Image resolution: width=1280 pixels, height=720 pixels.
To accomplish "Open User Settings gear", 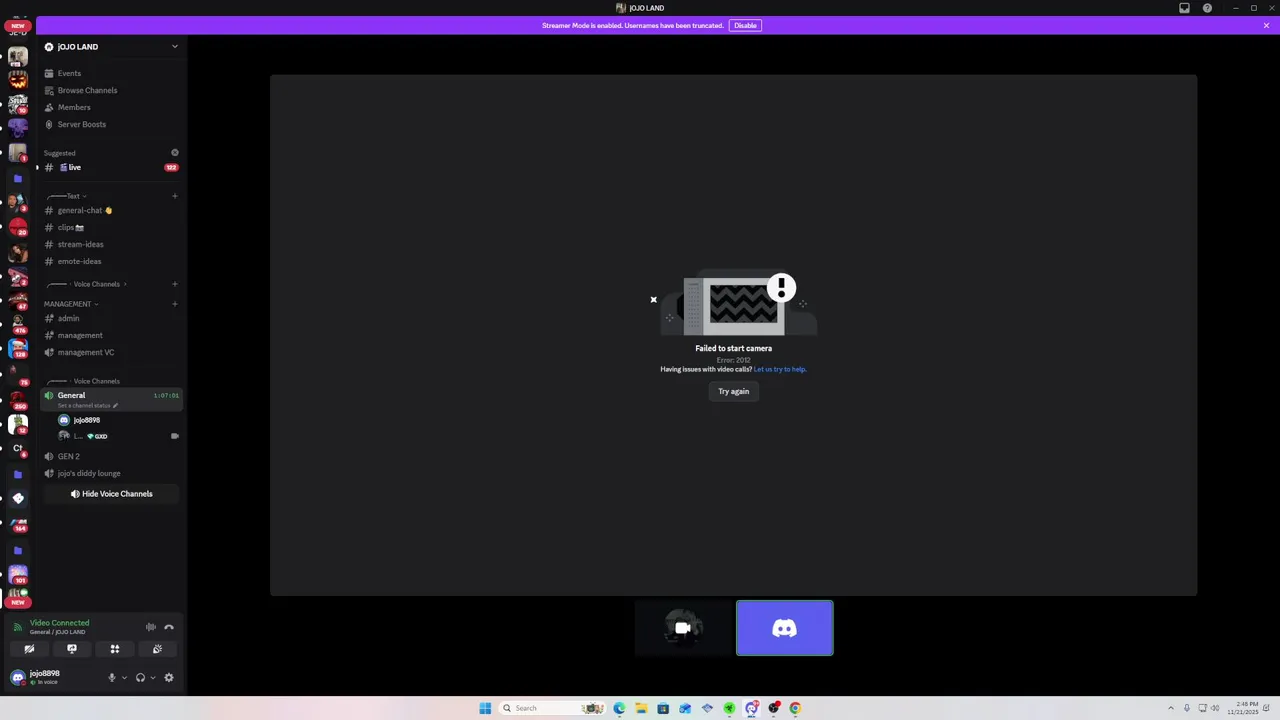I will [169, 677].
